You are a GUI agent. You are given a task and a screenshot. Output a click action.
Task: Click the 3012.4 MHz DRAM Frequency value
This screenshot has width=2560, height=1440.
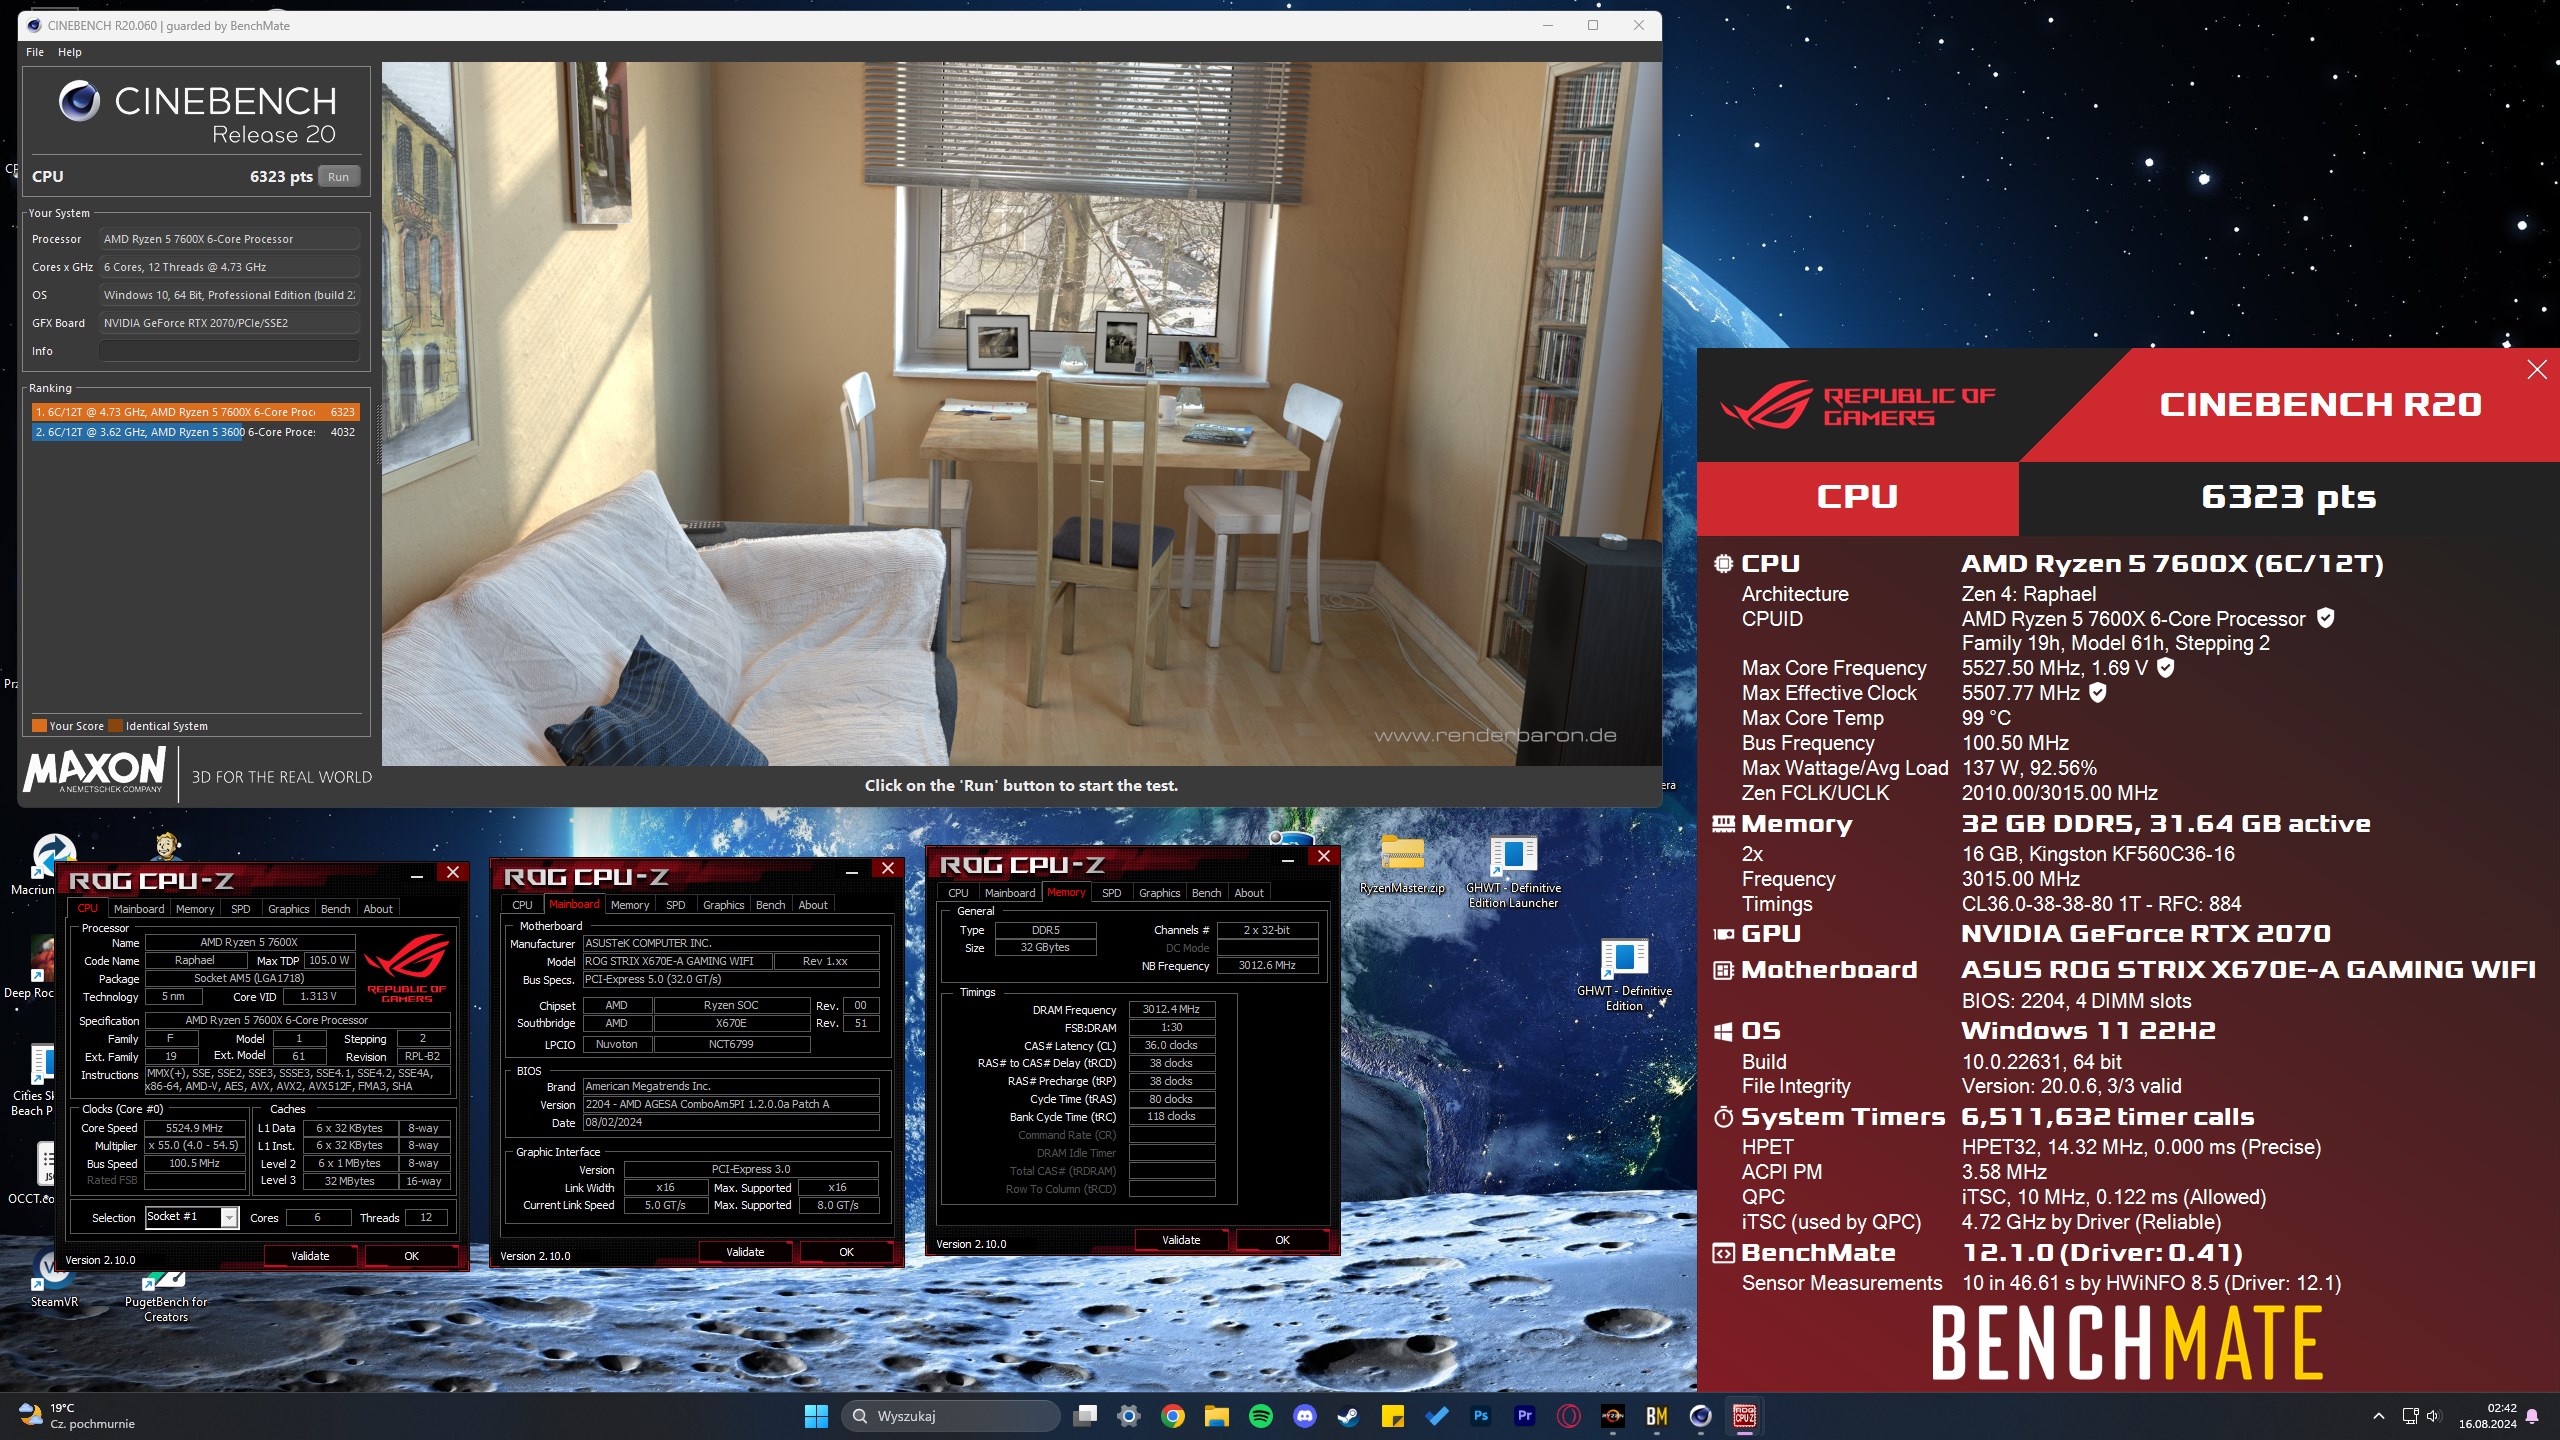coord(1171,1010)
